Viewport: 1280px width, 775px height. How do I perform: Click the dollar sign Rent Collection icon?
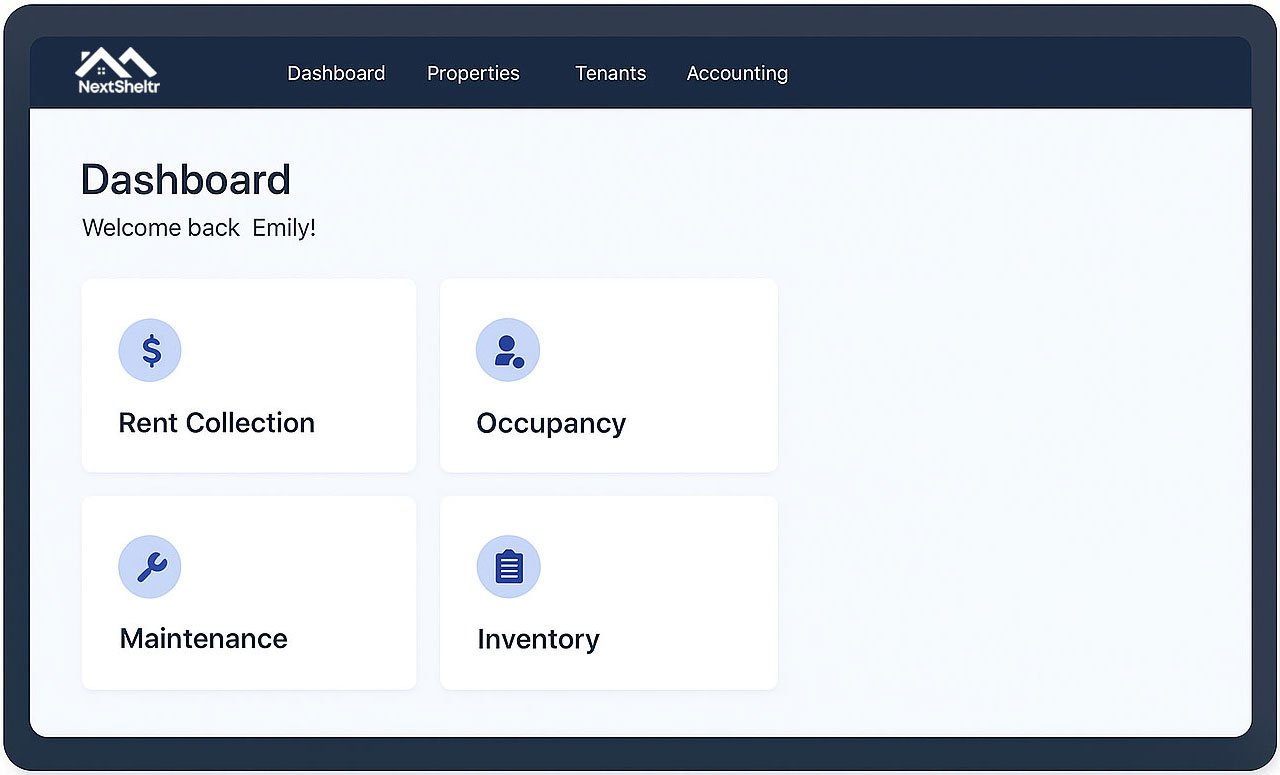pyautogui.click(x=150, y=350)
